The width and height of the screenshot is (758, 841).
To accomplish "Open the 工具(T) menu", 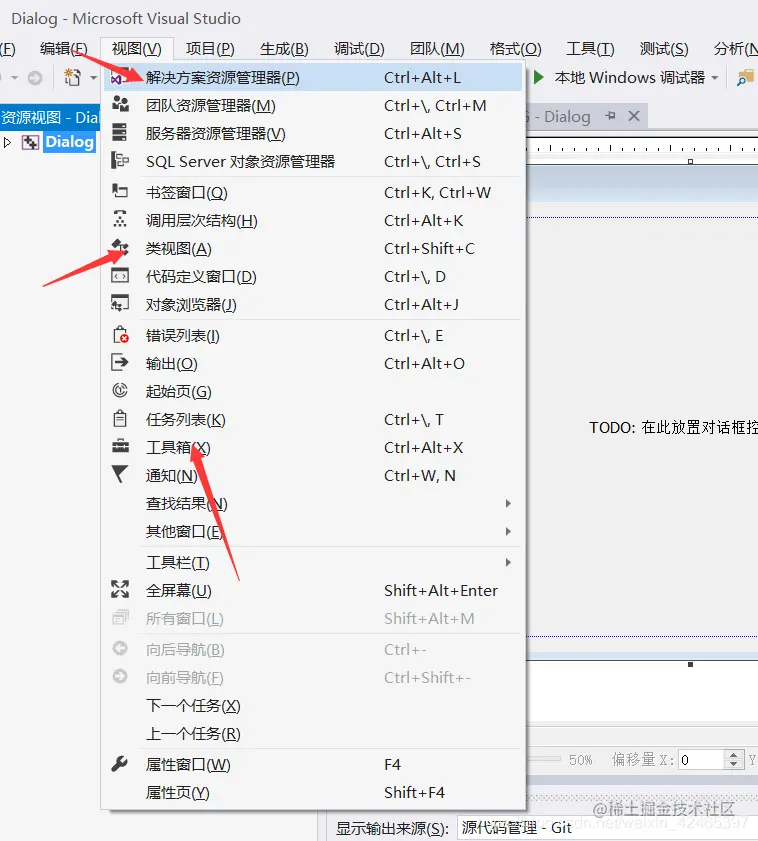I will click(590, 49).
